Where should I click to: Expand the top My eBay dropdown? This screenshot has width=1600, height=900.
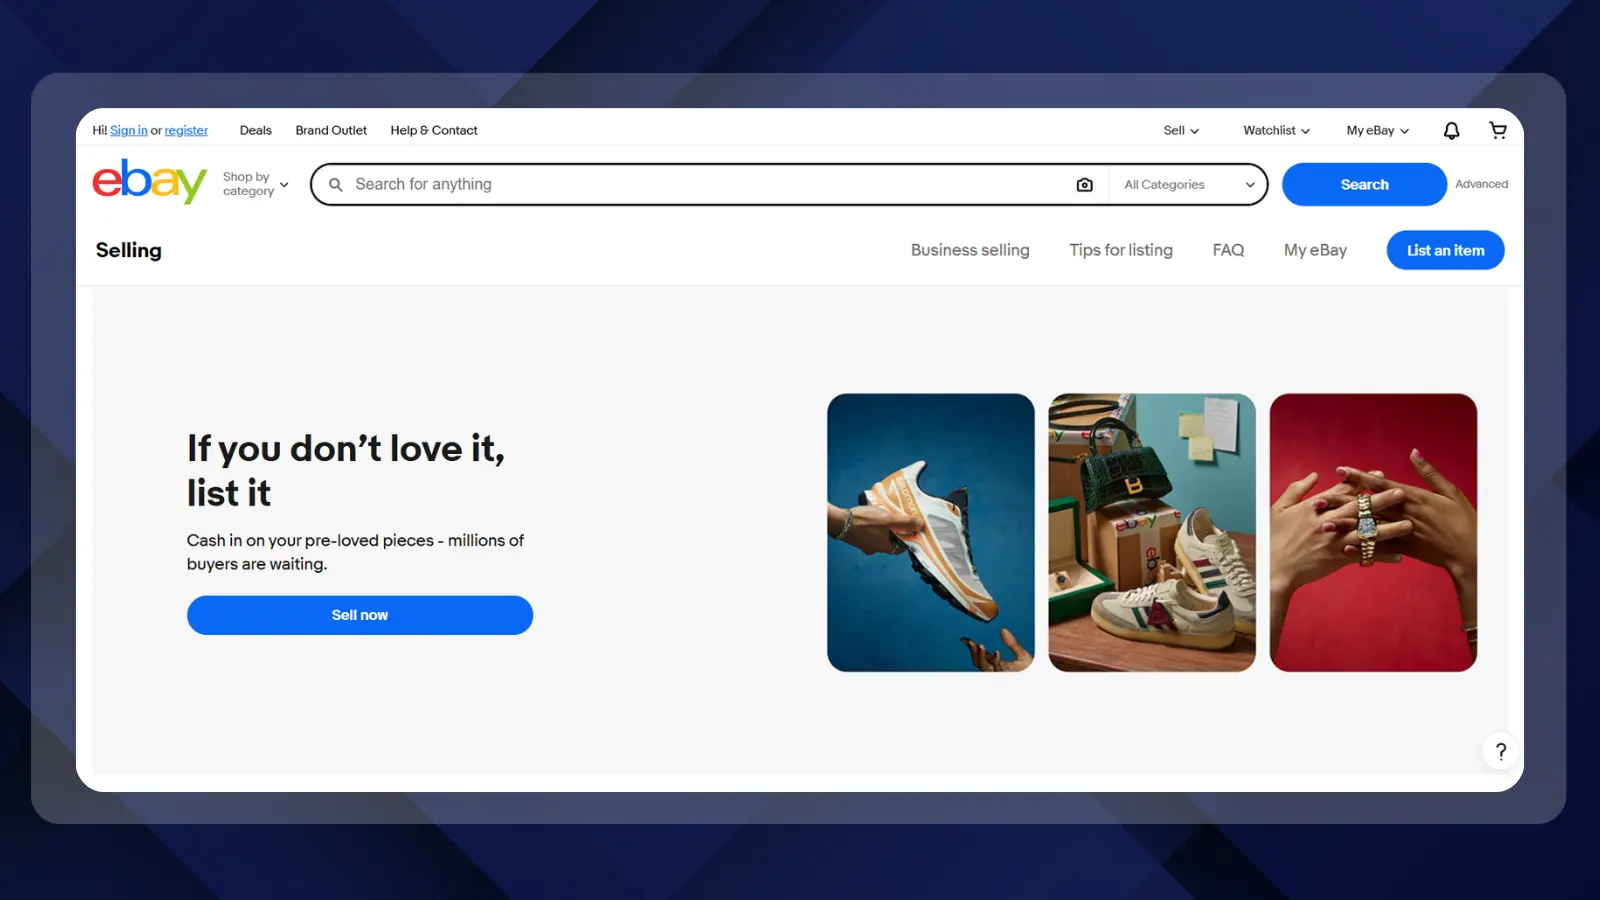click(x=1377, y=130)
